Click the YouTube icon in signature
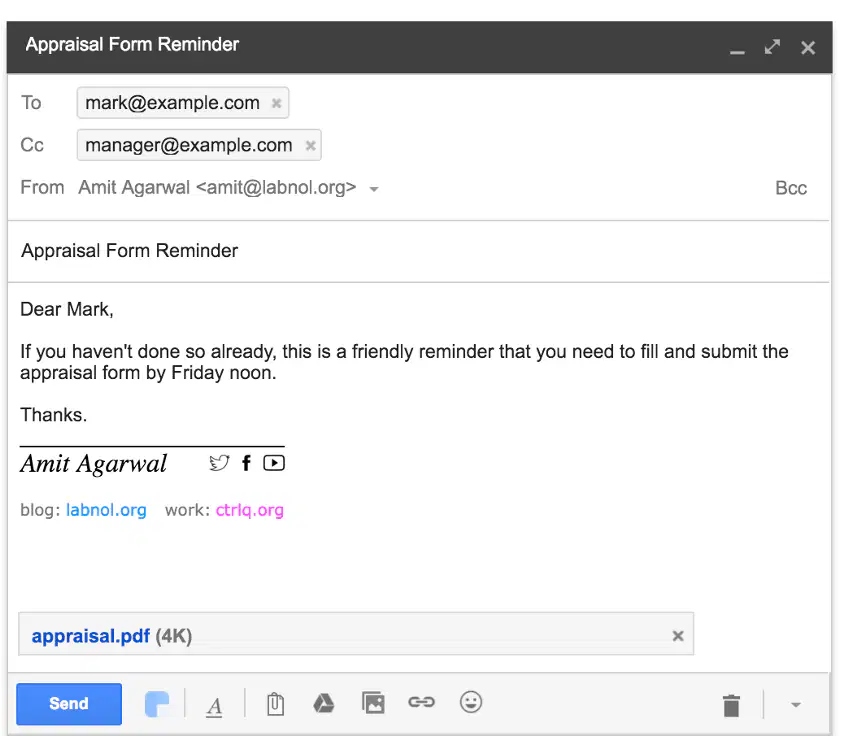852x736 pixels. click(x=274, y=463)
